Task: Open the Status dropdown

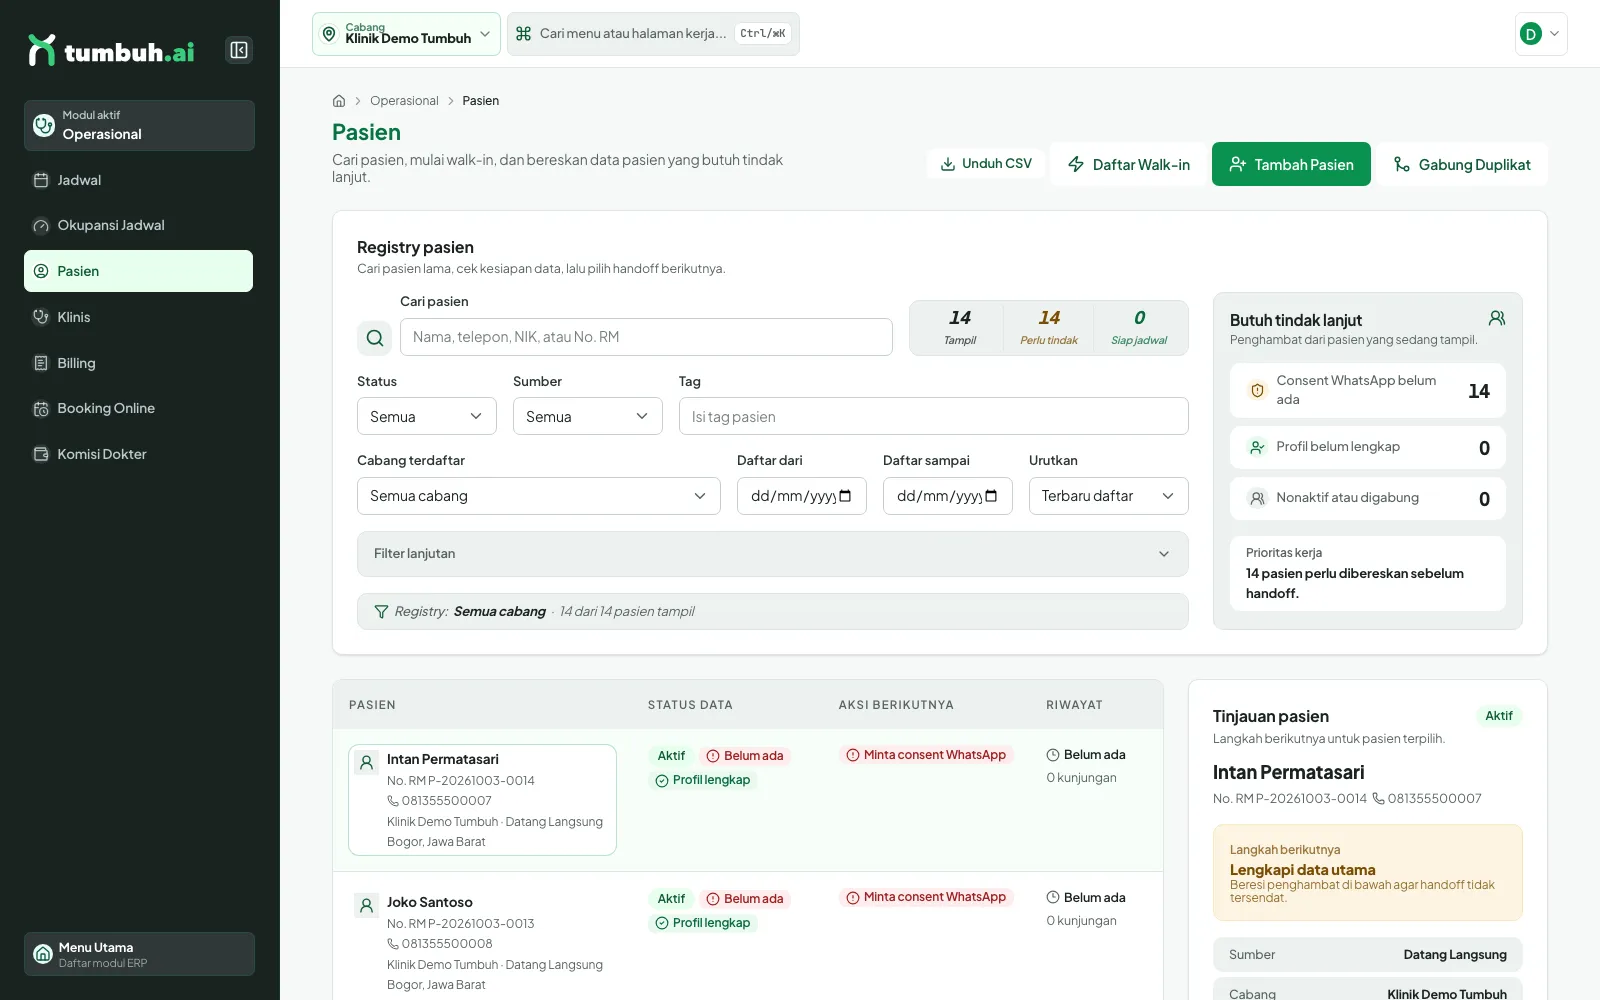Action: pyautogui.click(x=427, y=416)
